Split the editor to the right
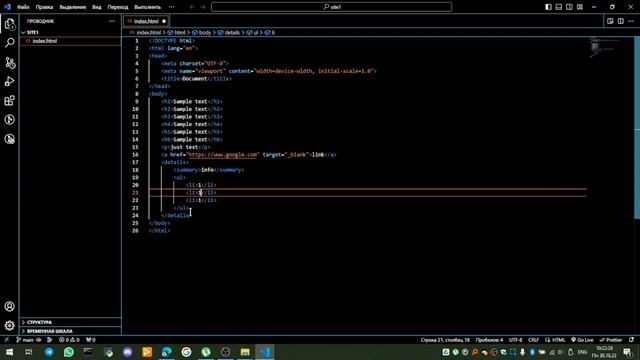This screenshot has height=360, width=640. click(620, 21)
